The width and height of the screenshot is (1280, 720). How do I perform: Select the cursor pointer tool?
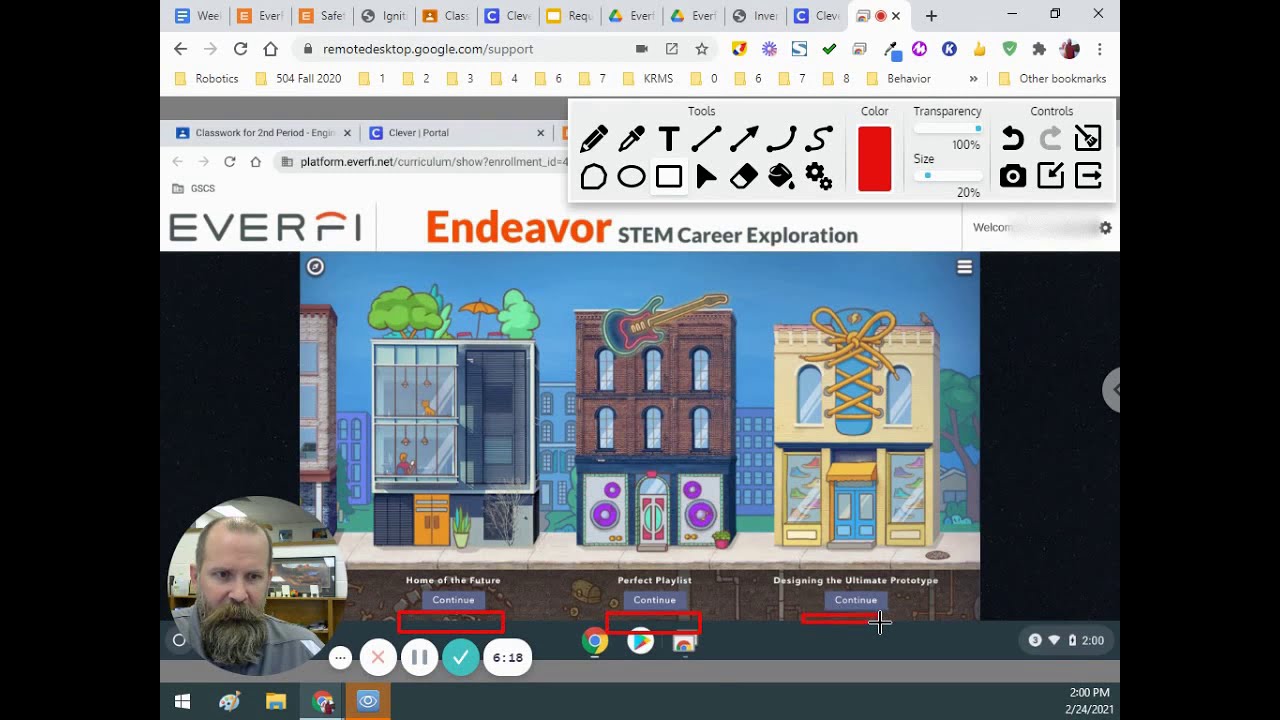[706, 177]
